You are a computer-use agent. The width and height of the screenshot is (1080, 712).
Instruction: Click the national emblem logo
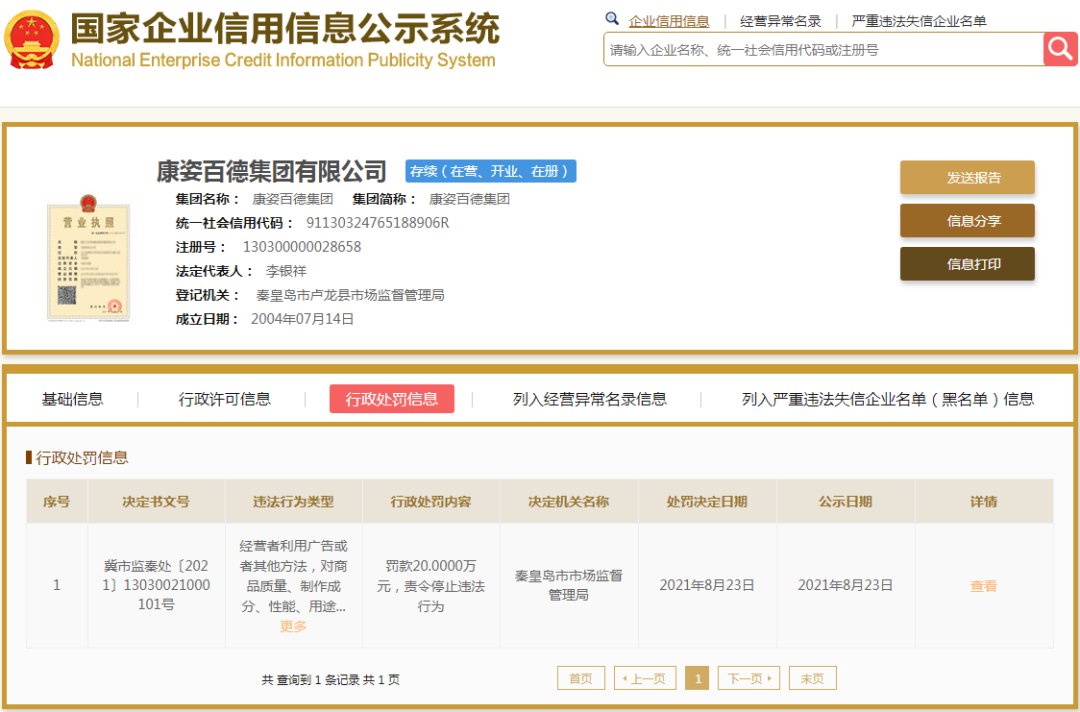pos(32,39)
